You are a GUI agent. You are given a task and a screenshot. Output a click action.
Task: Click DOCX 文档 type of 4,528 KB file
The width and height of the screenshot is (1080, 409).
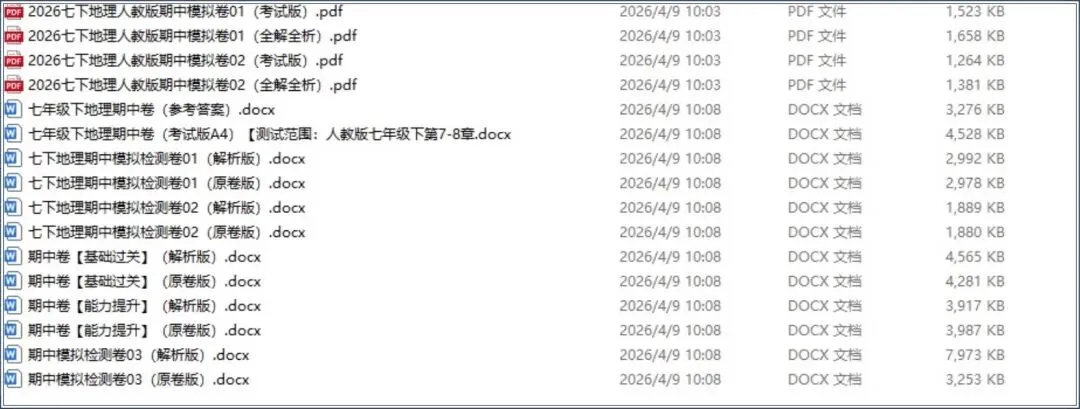click(824, 134)
